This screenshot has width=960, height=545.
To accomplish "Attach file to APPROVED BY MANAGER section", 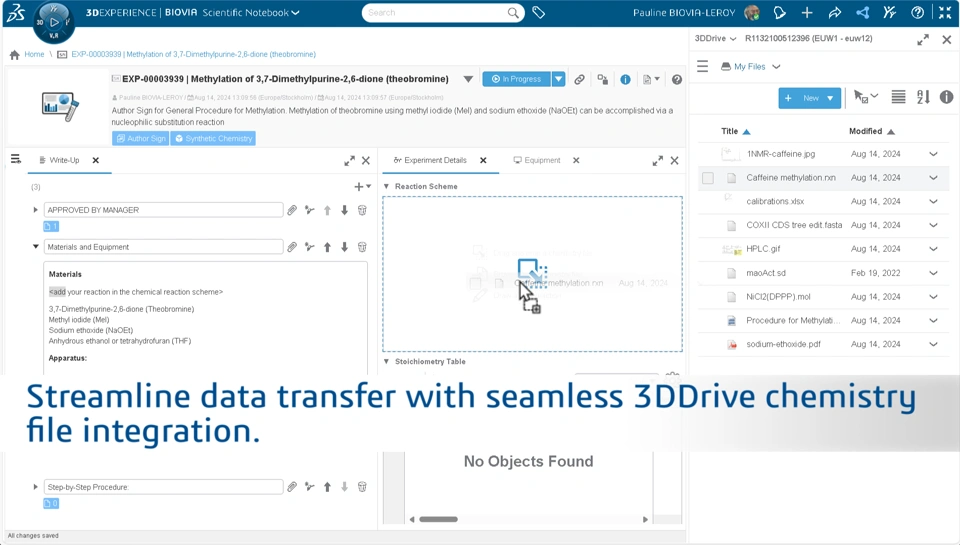I will [292, 210].
